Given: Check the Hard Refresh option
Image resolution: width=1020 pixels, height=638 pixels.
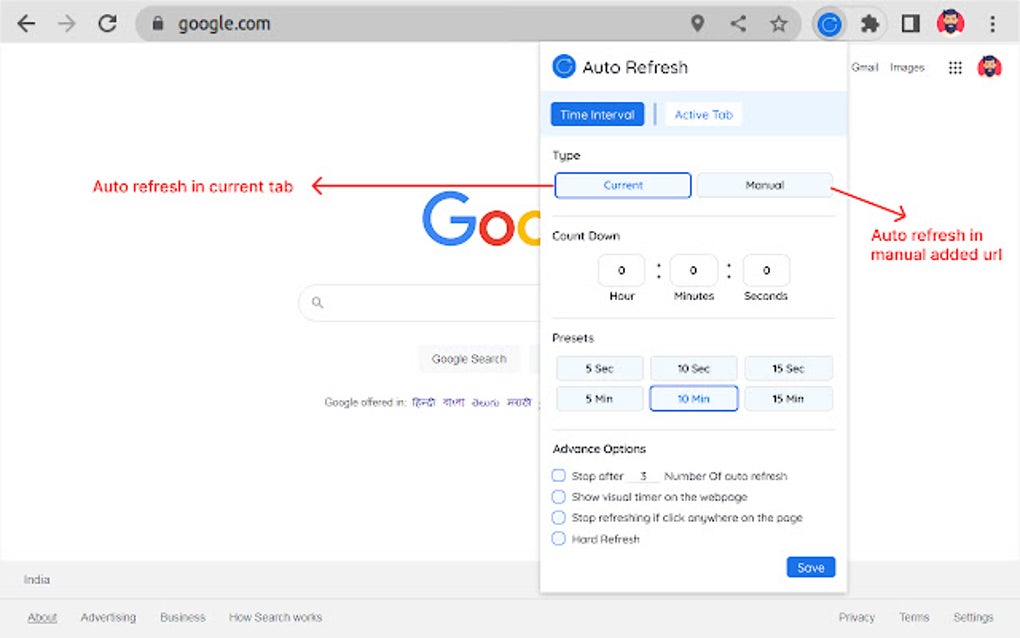Looking at the screenshot, I should 559,538.
